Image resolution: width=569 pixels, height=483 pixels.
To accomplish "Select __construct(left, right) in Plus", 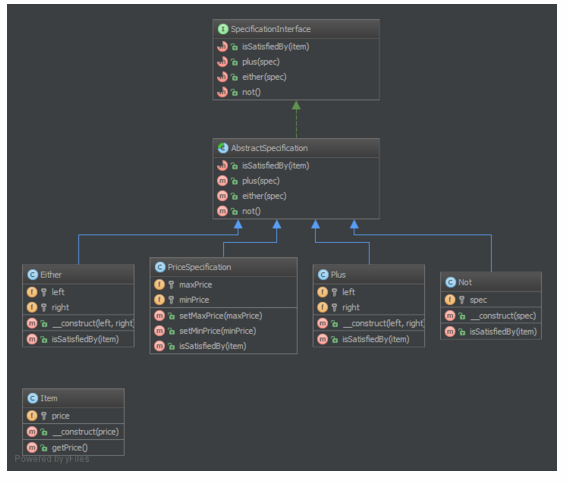I will tap(384, 323).
